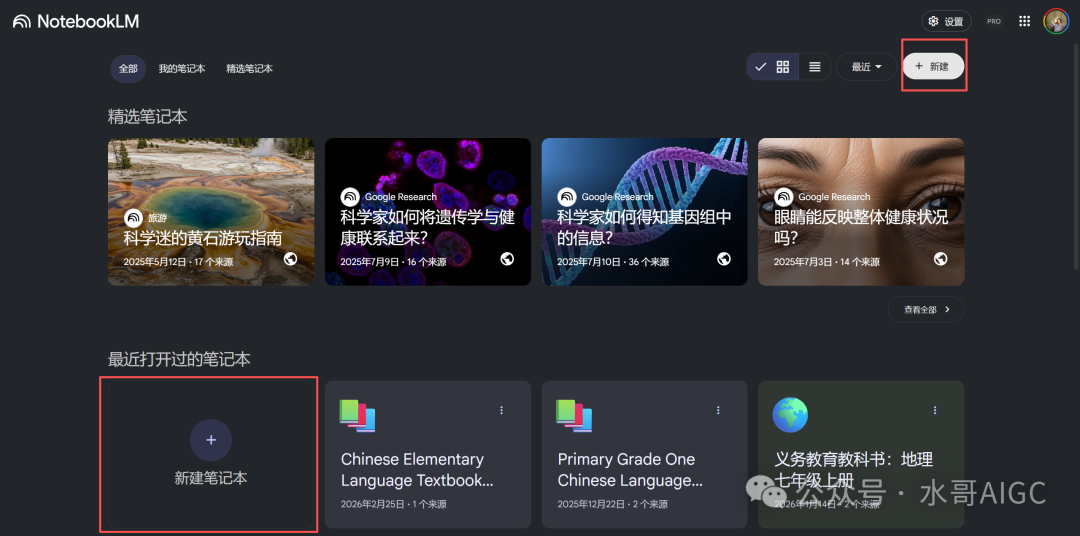Open the user account avatar

click(x=1056, y=21)
